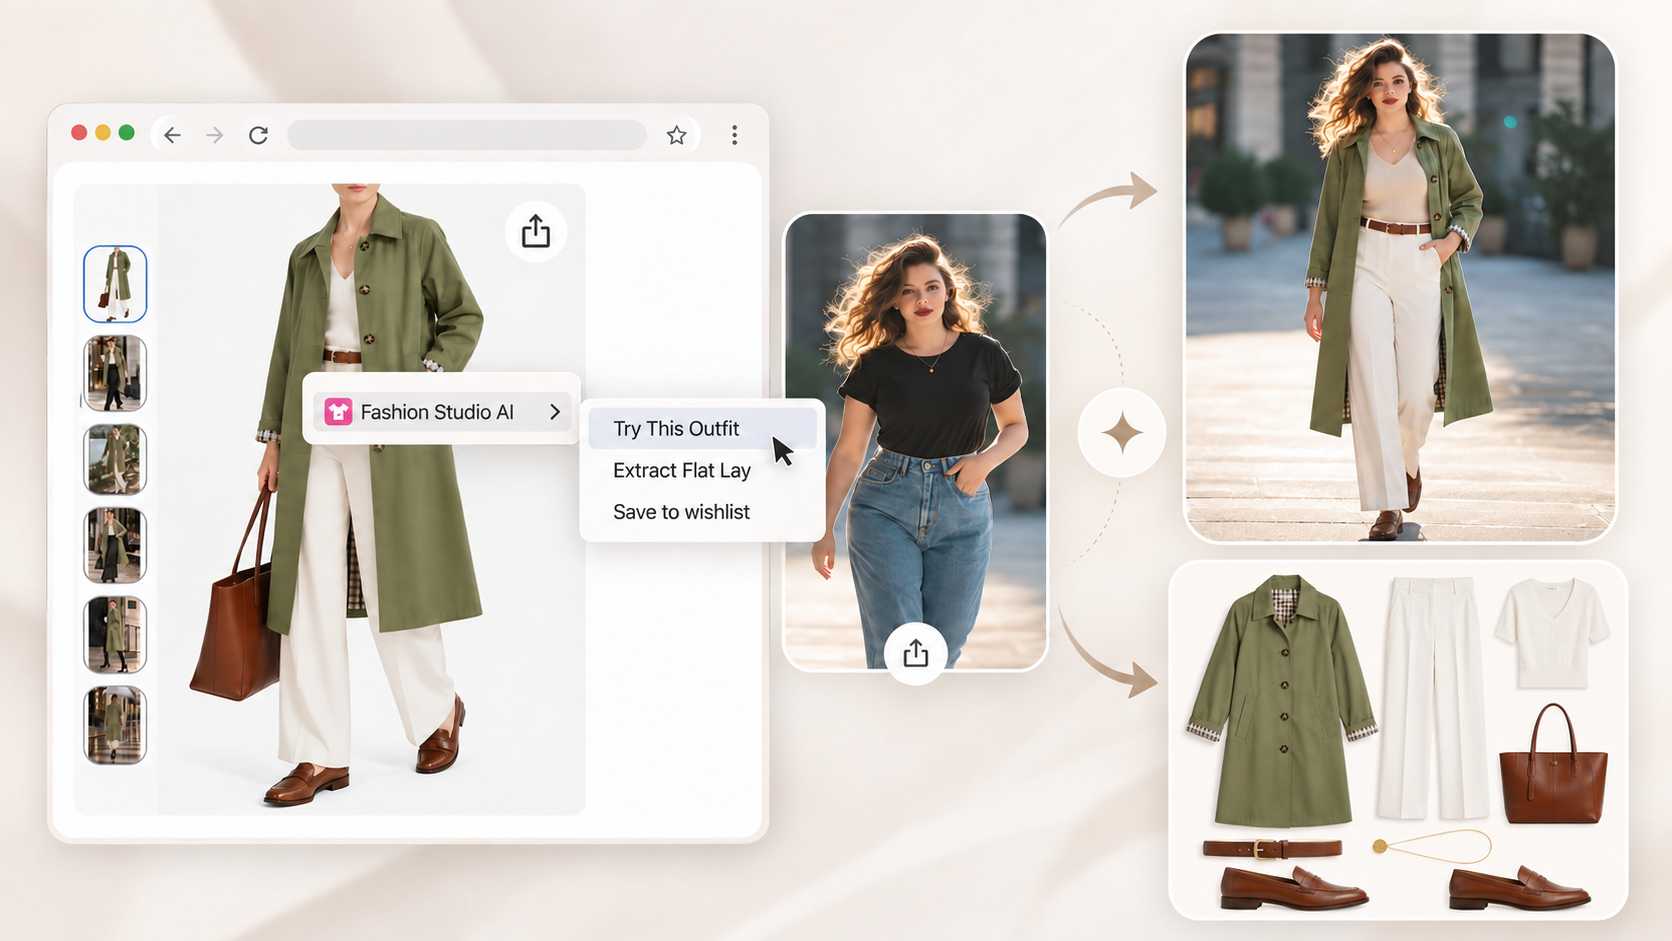Screen dimensions: 1672x941
Task: Select the third product thumbnail
Action: click(x=115, y=459)
